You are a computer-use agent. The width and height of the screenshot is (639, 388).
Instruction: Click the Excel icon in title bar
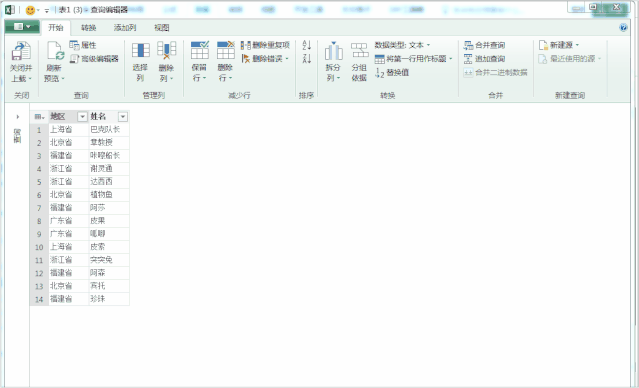tap(10, 10)
